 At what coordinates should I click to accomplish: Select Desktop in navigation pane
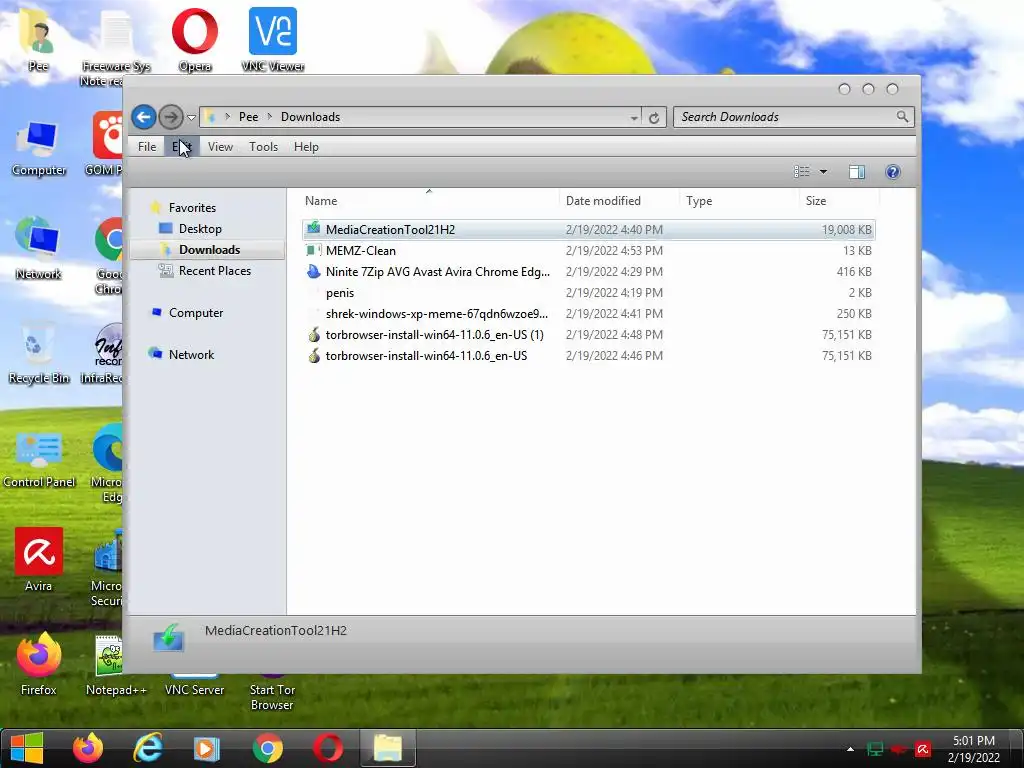pyautogui.click(x=200, y=229)
